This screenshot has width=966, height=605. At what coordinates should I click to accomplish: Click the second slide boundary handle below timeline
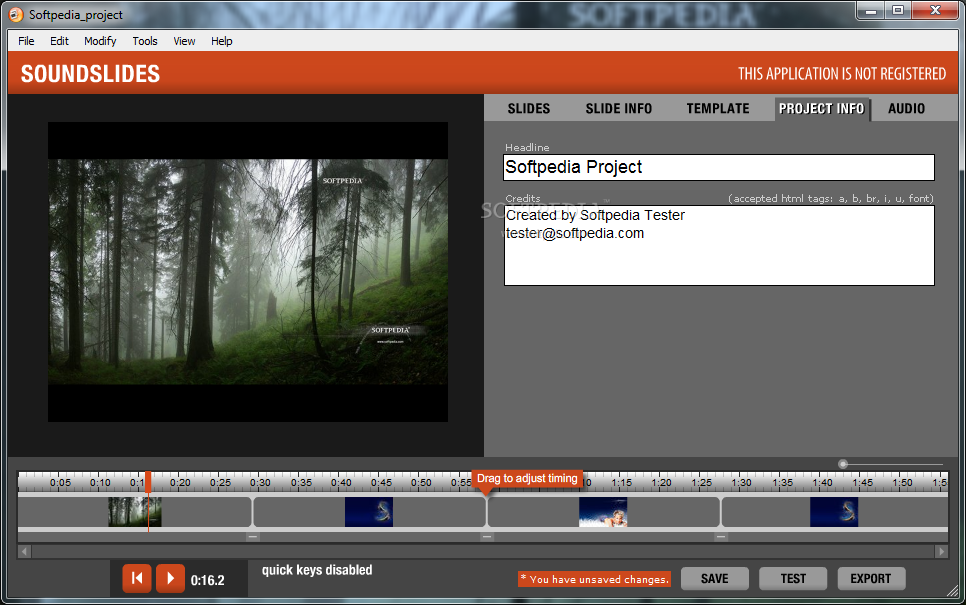pyautogui.click(x=487, y=537)
